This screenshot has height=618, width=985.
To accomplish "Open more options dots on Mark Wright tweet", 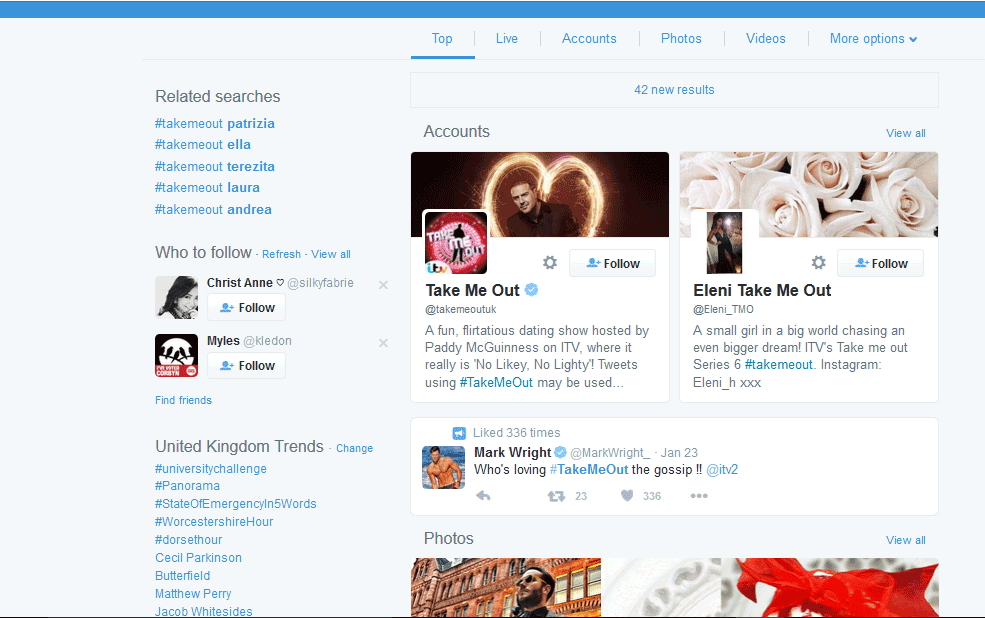I will click(699, 496).
